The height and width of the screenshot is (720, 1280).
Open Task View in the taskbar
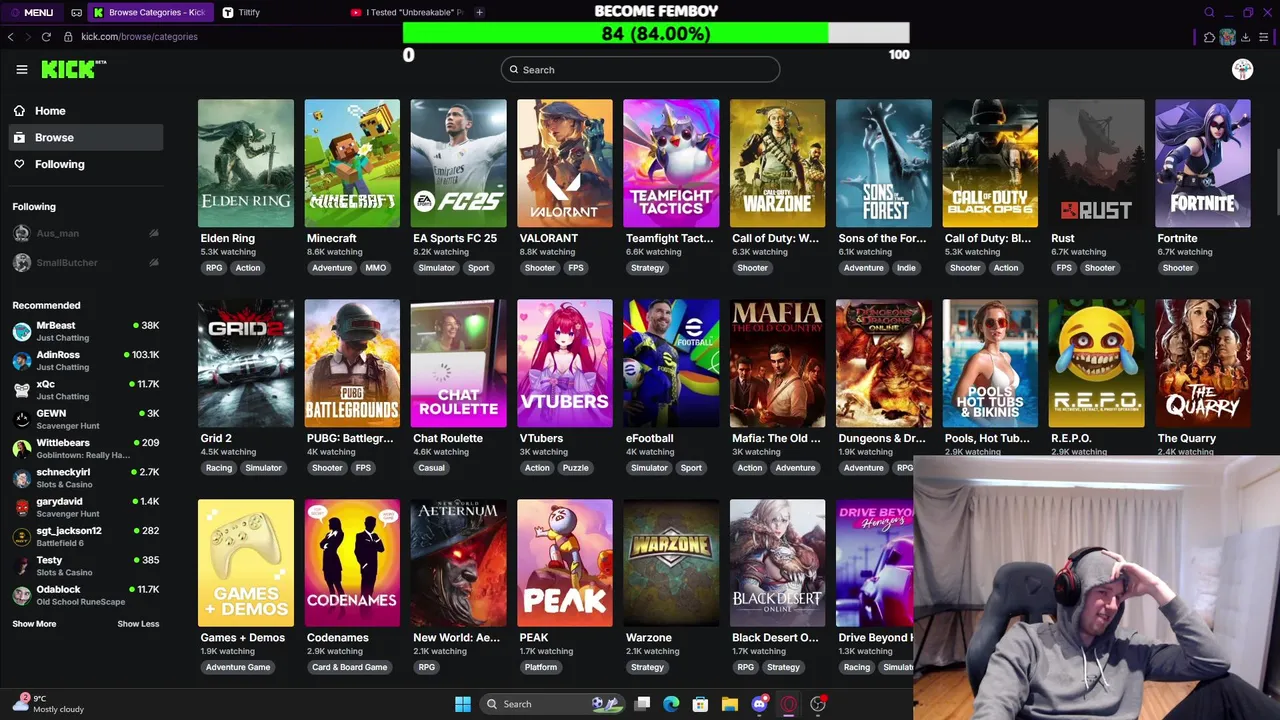[643, 704]
